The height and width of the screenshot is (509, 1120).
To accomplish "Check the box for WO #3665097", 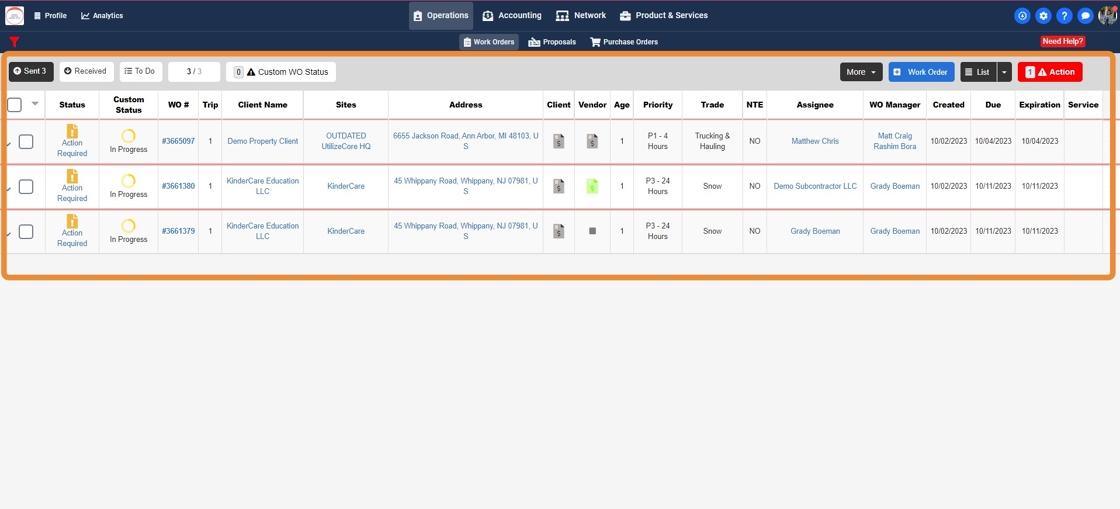I will [x=26, y=141].
